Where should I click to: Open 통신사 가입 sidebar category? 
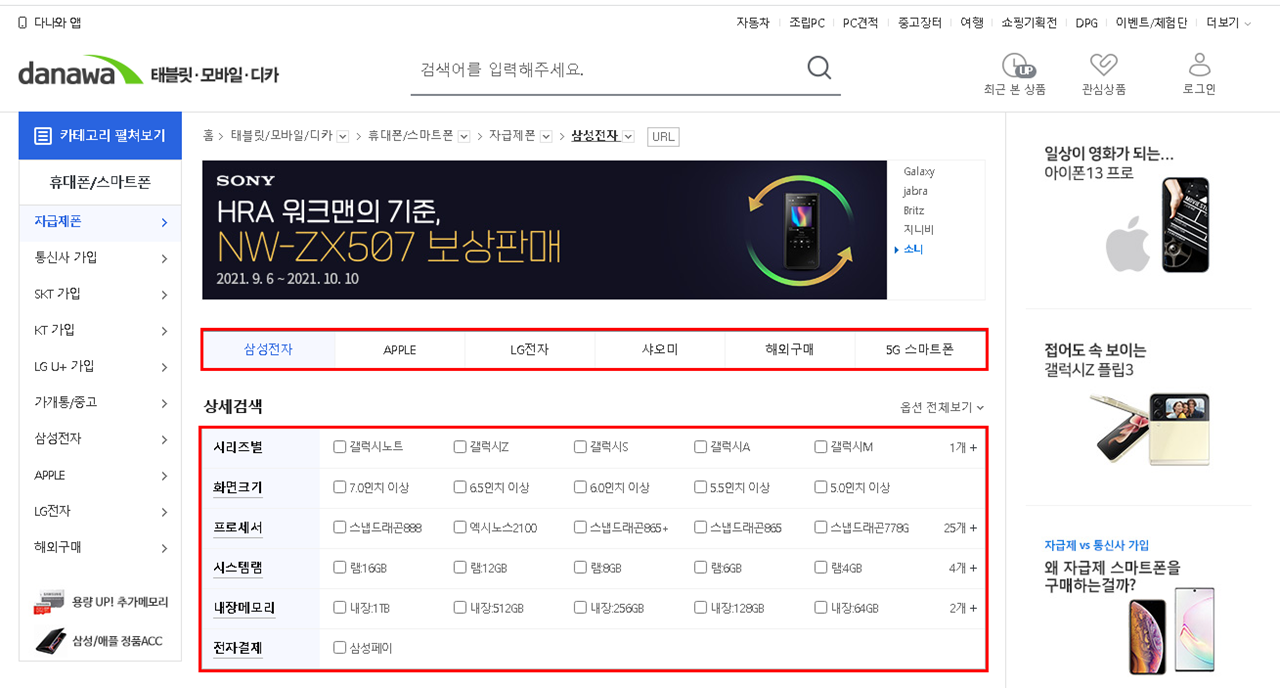point(100,258)
